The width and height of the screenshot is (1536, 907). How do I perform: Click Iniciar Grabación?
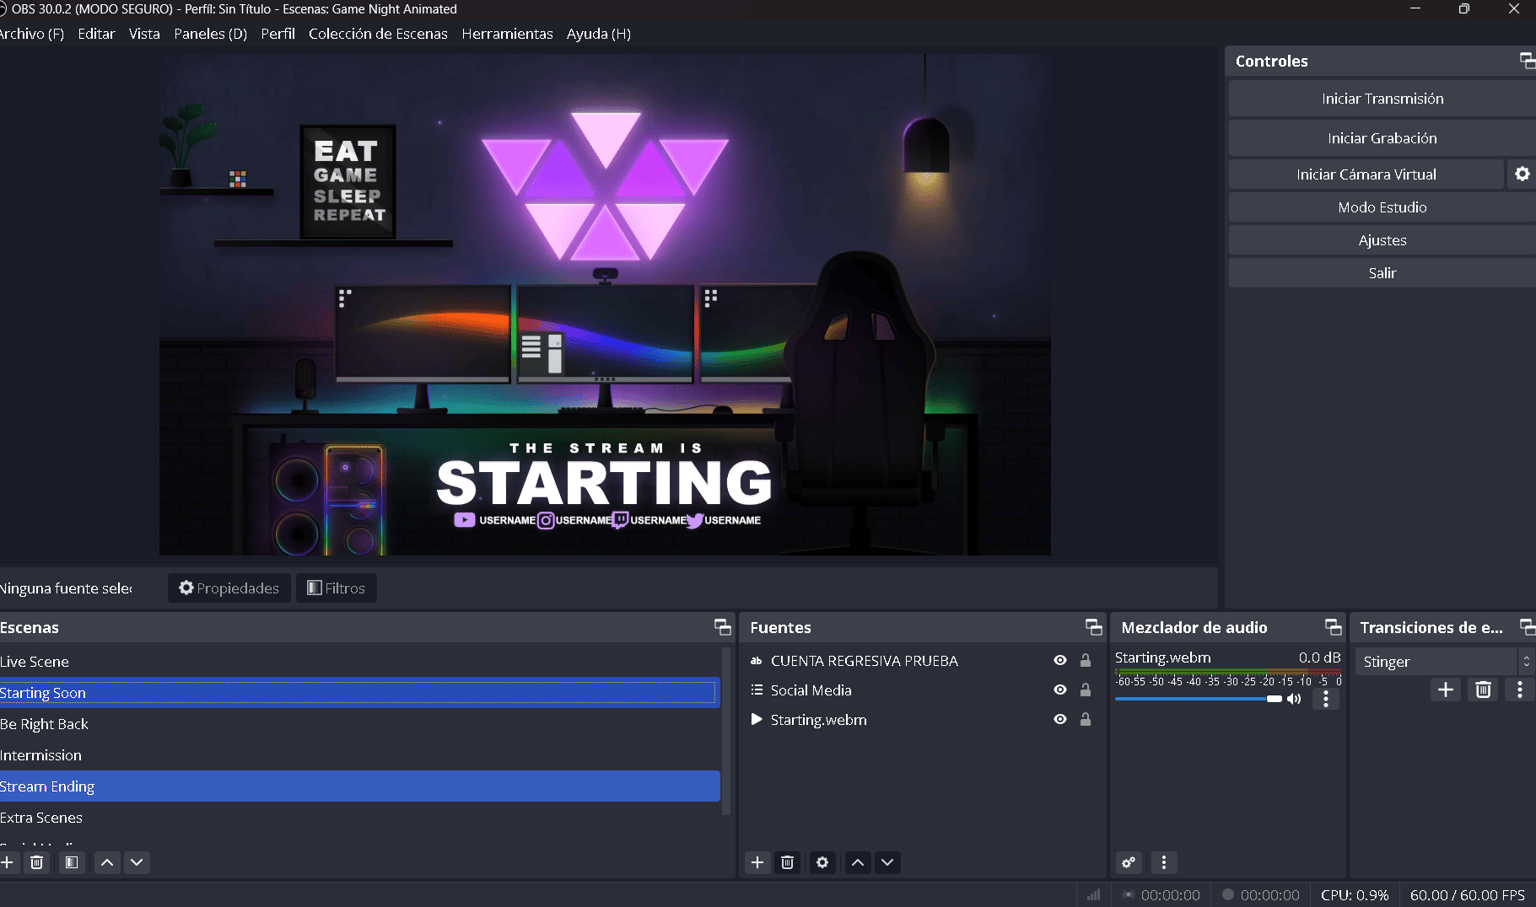coord(1382,138)
